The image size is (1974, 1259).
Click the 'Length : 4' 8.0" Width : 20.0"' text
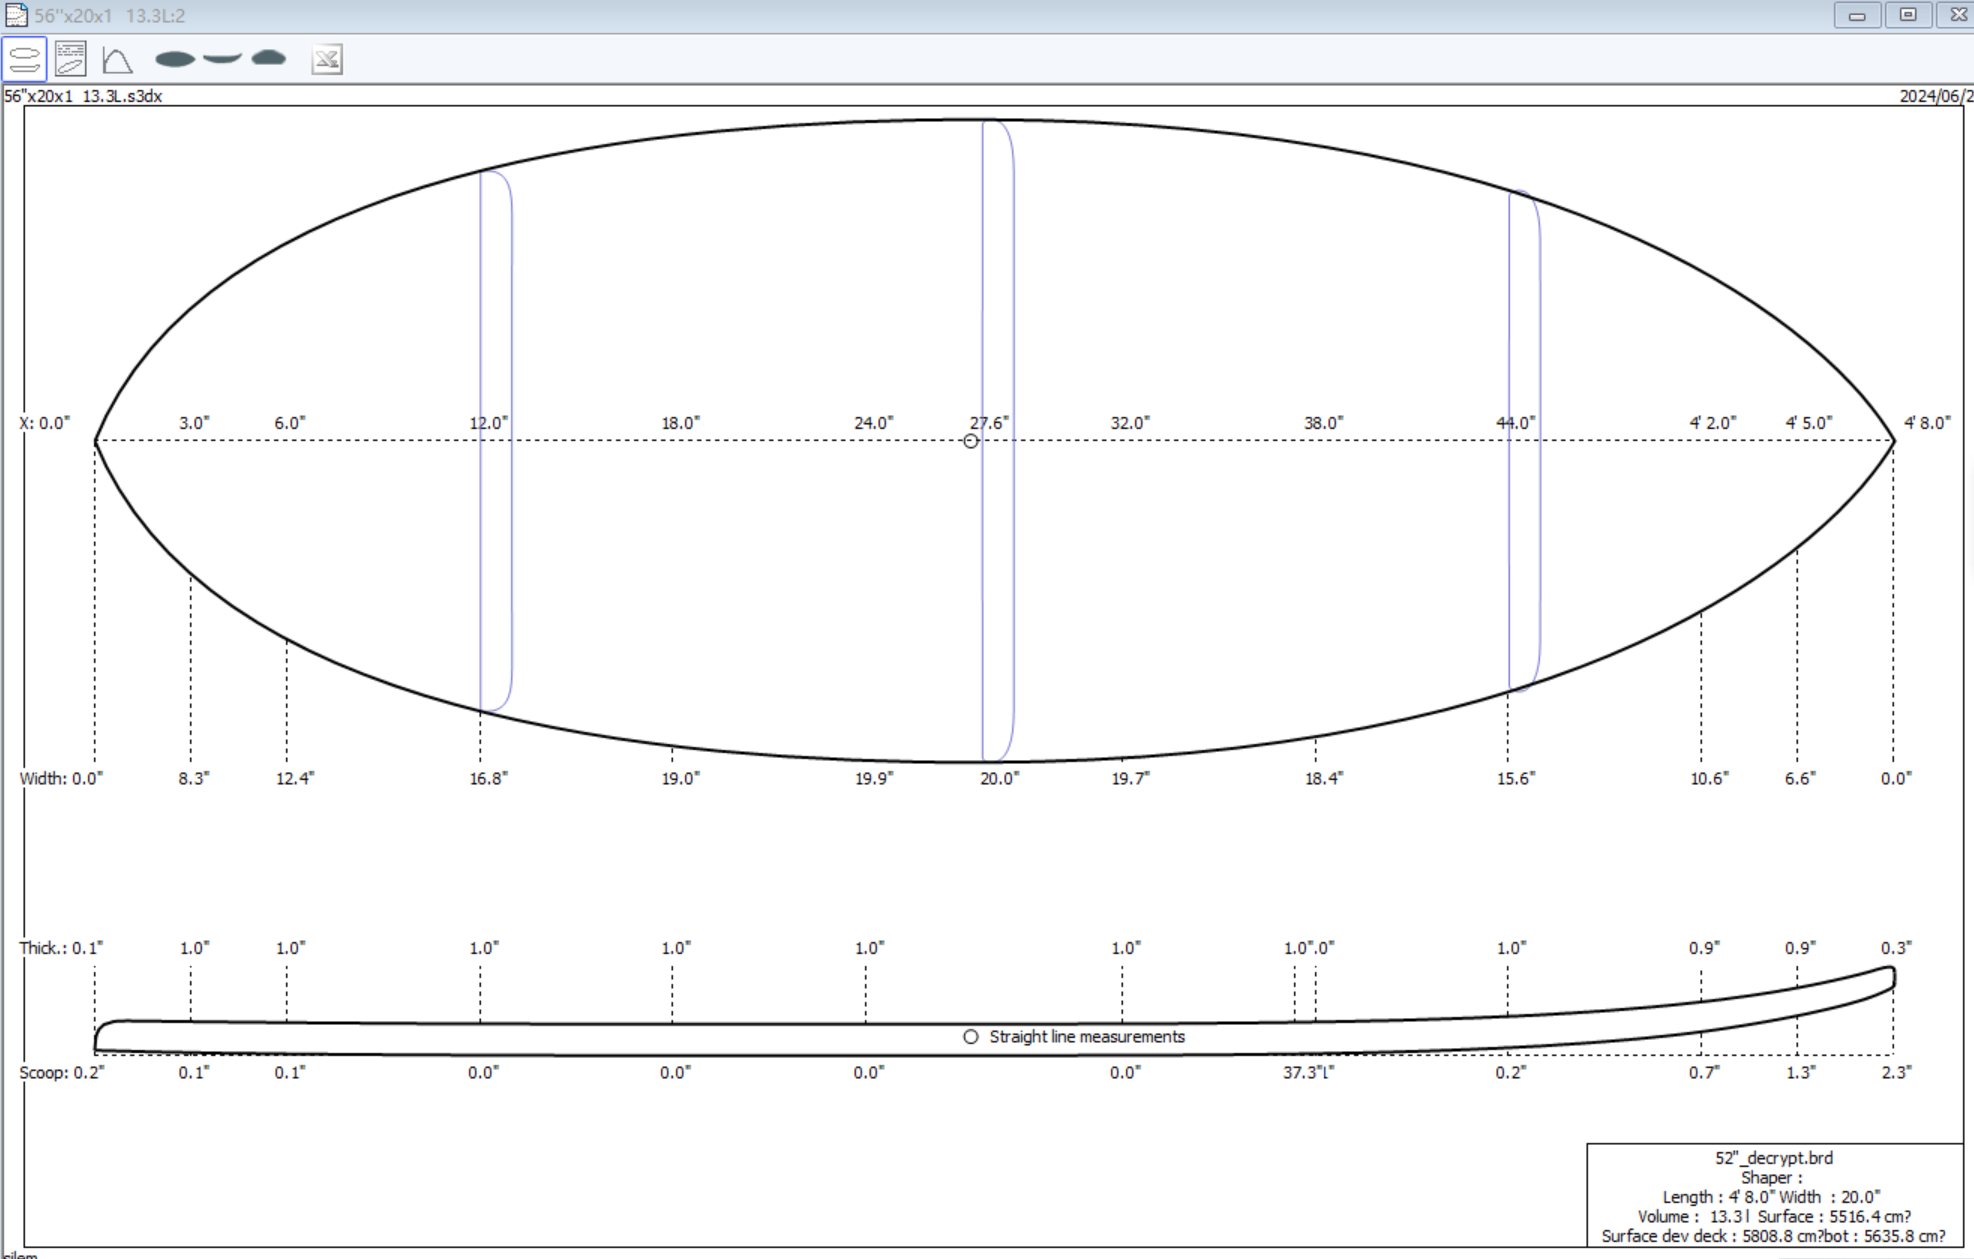point(1771,1197)
